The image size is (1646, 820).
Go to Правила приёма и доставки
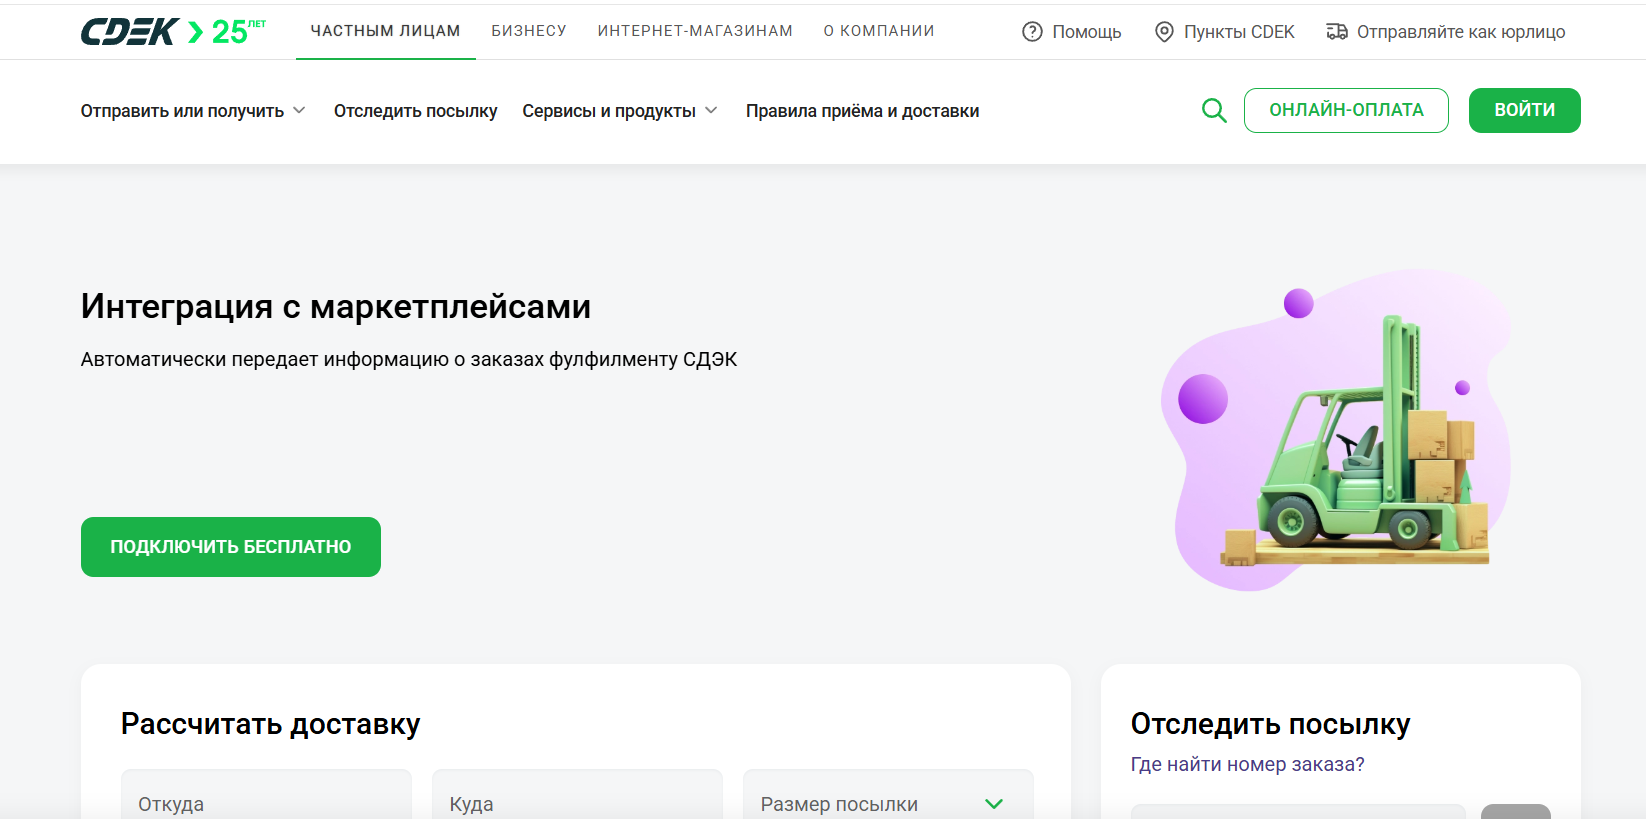pyautogui.click(x=862, y=111)
